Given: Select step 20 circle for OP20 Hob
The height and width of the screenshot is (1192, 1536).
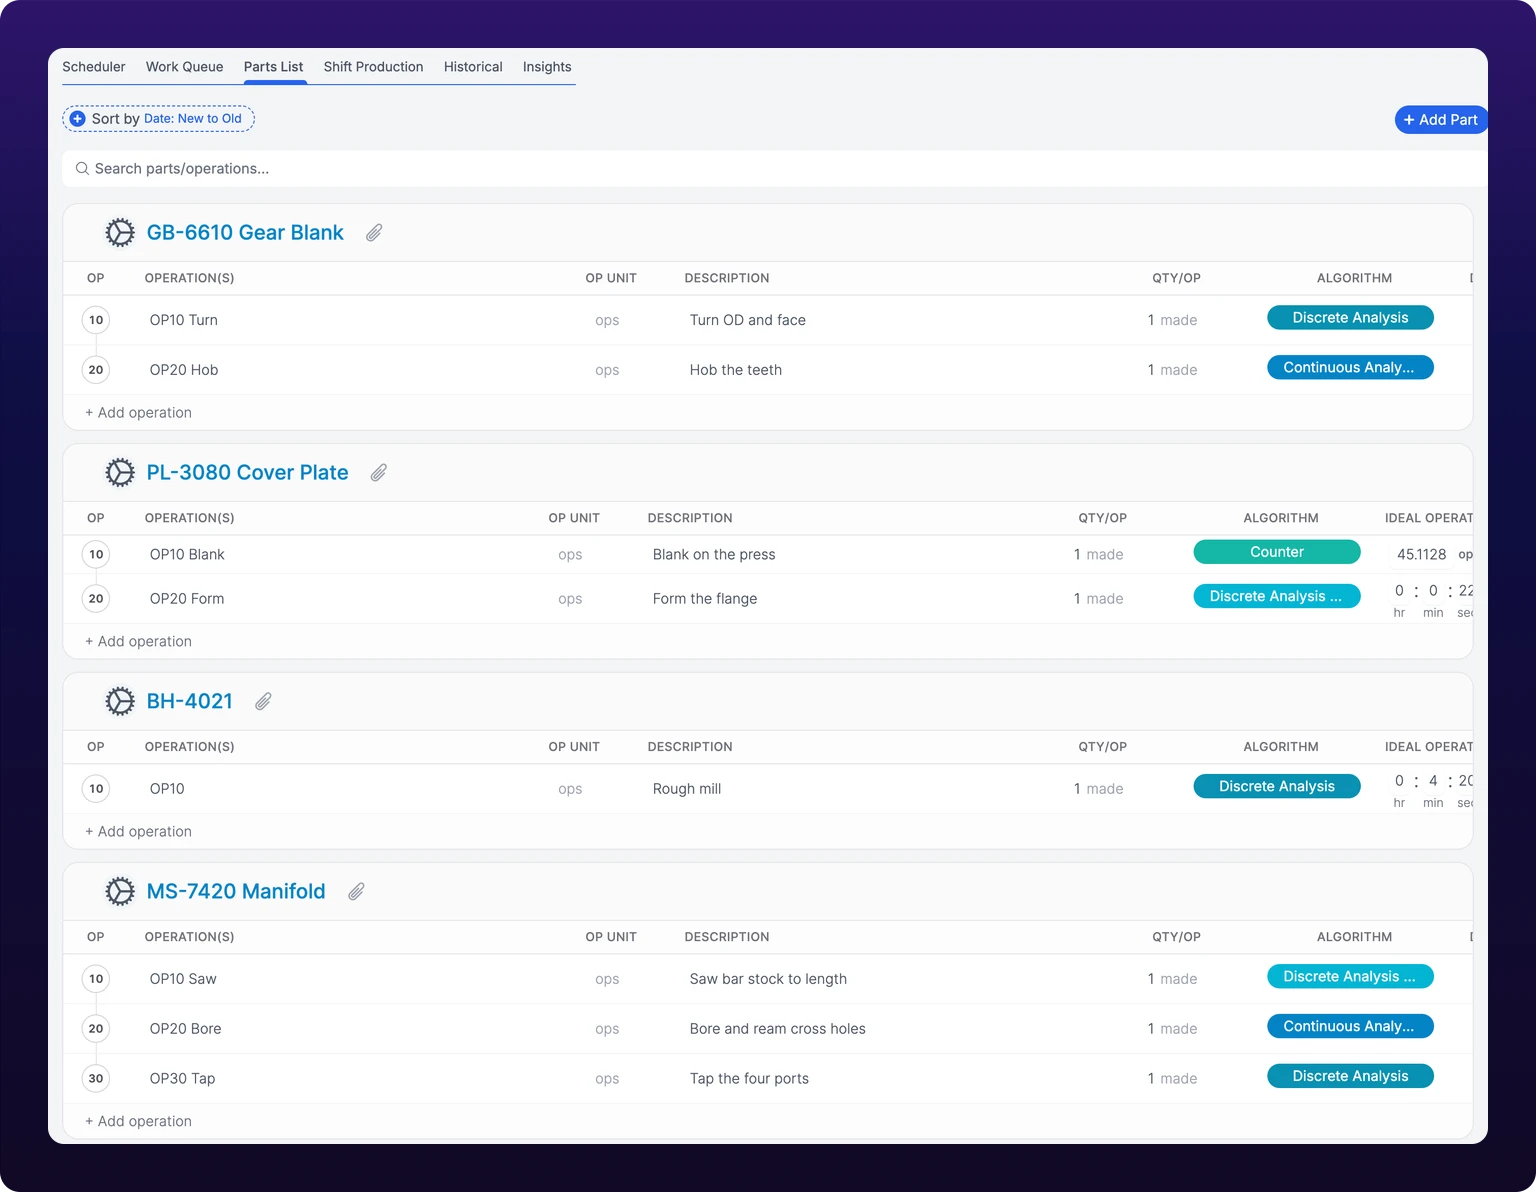Looking at the screenshot, I should 96,370.
